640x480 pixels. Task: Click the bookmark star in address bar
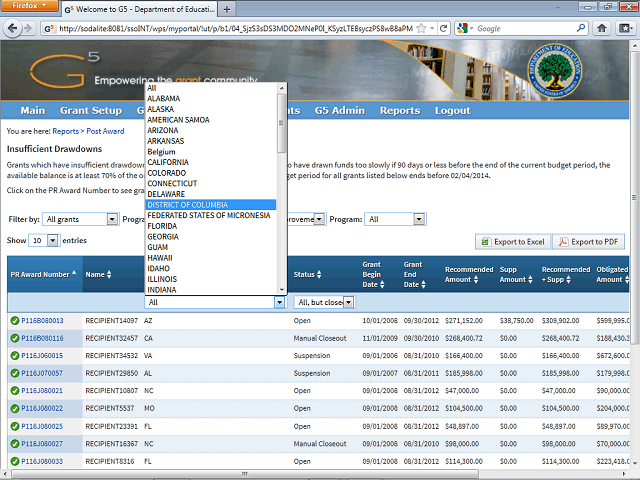click(x=419, y=29)
